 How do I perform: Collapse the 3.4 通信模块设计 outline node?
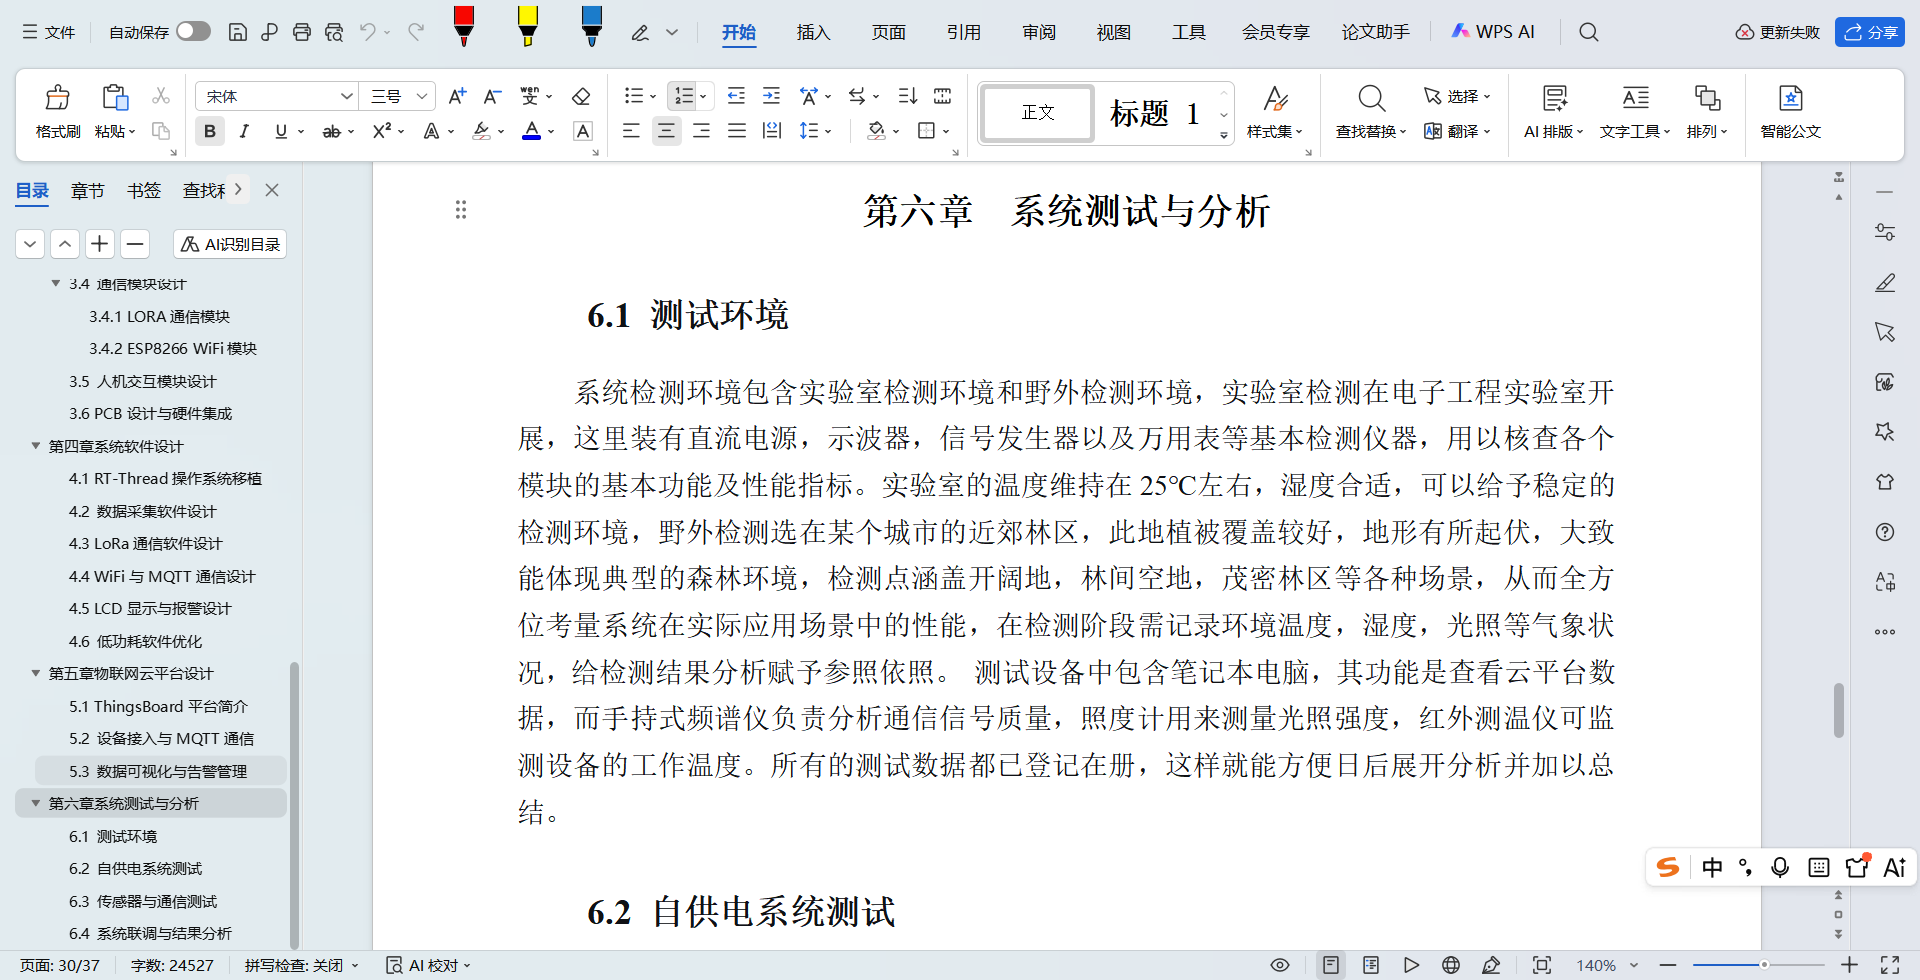pyautogui.click(x=56, y=283)
